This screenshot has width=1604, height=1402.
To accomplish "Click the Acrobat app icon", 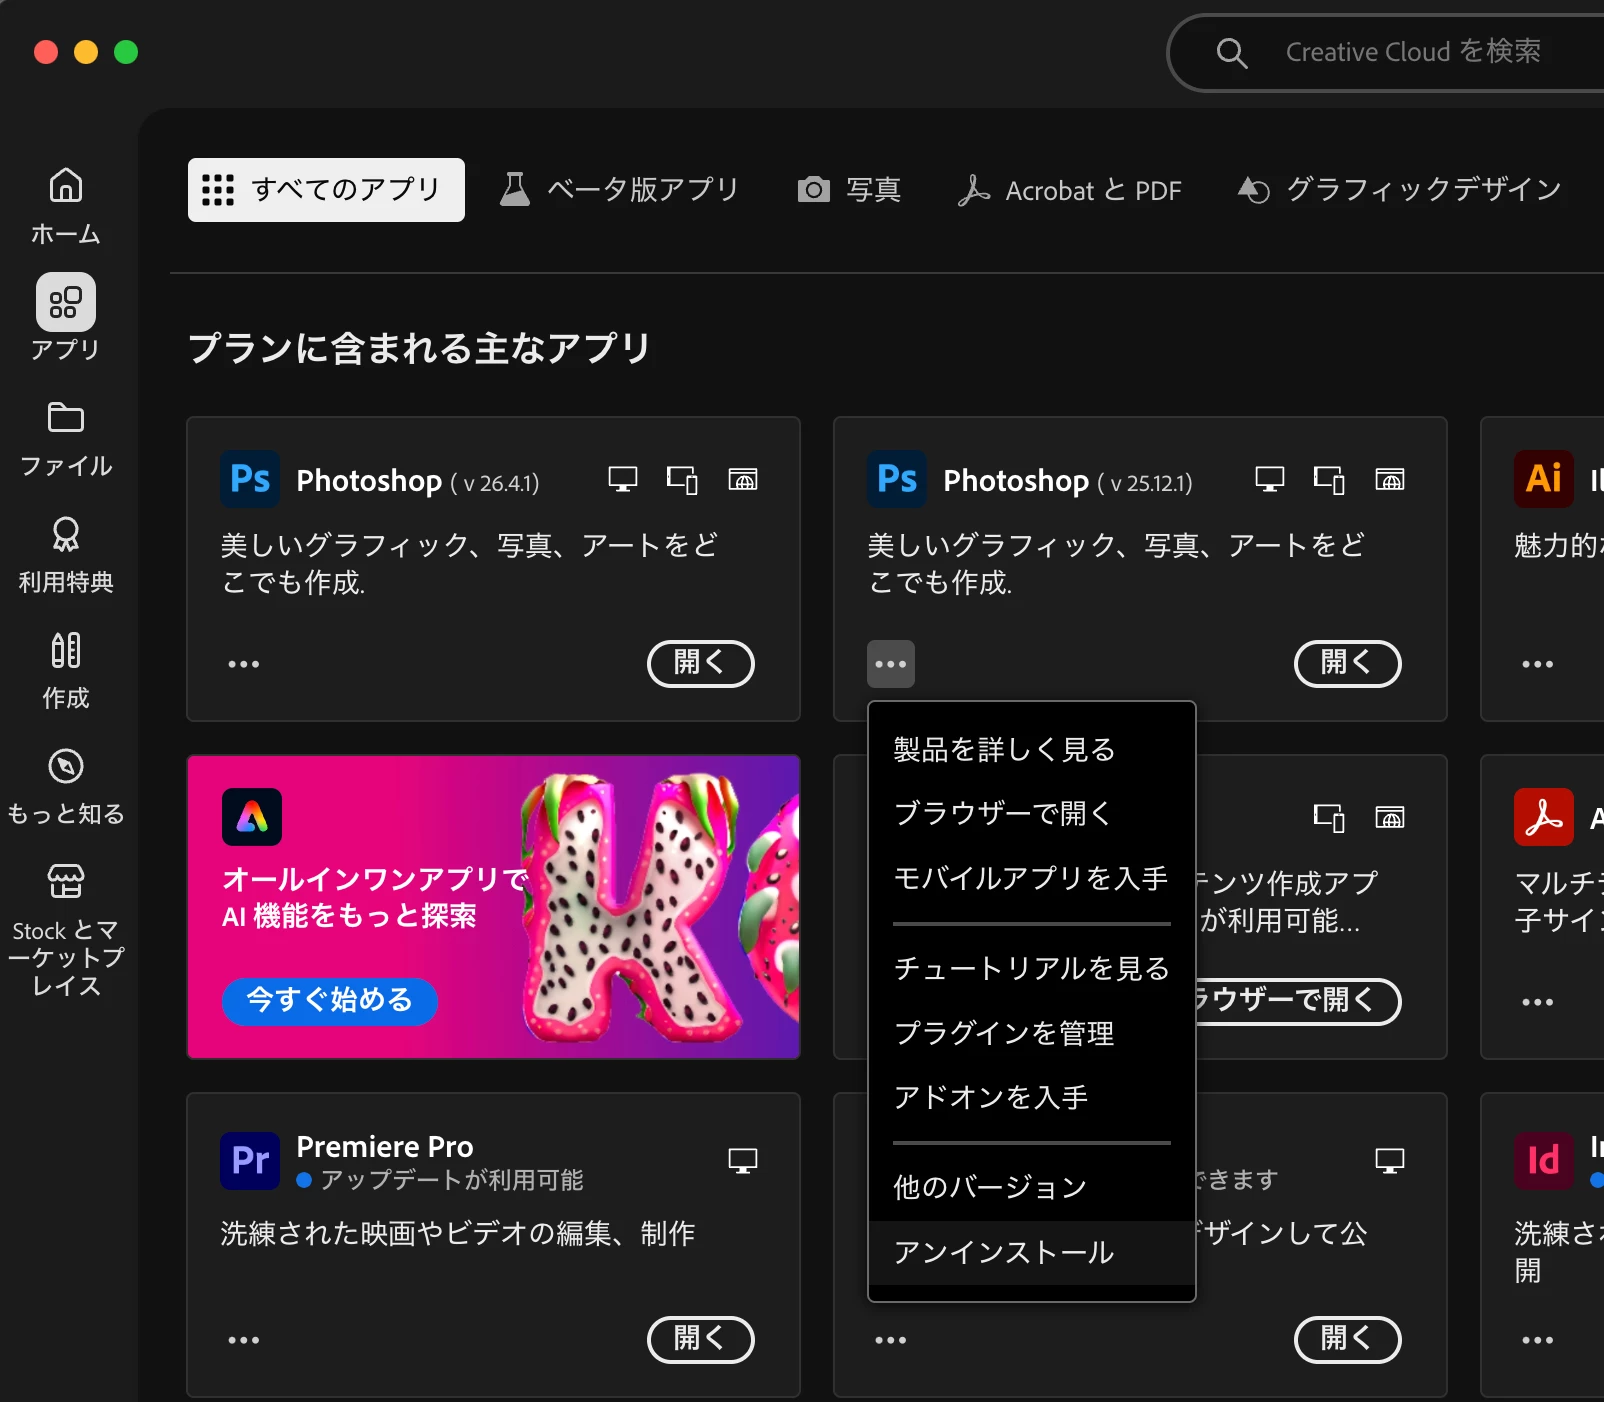I will tap(1544, 817).
